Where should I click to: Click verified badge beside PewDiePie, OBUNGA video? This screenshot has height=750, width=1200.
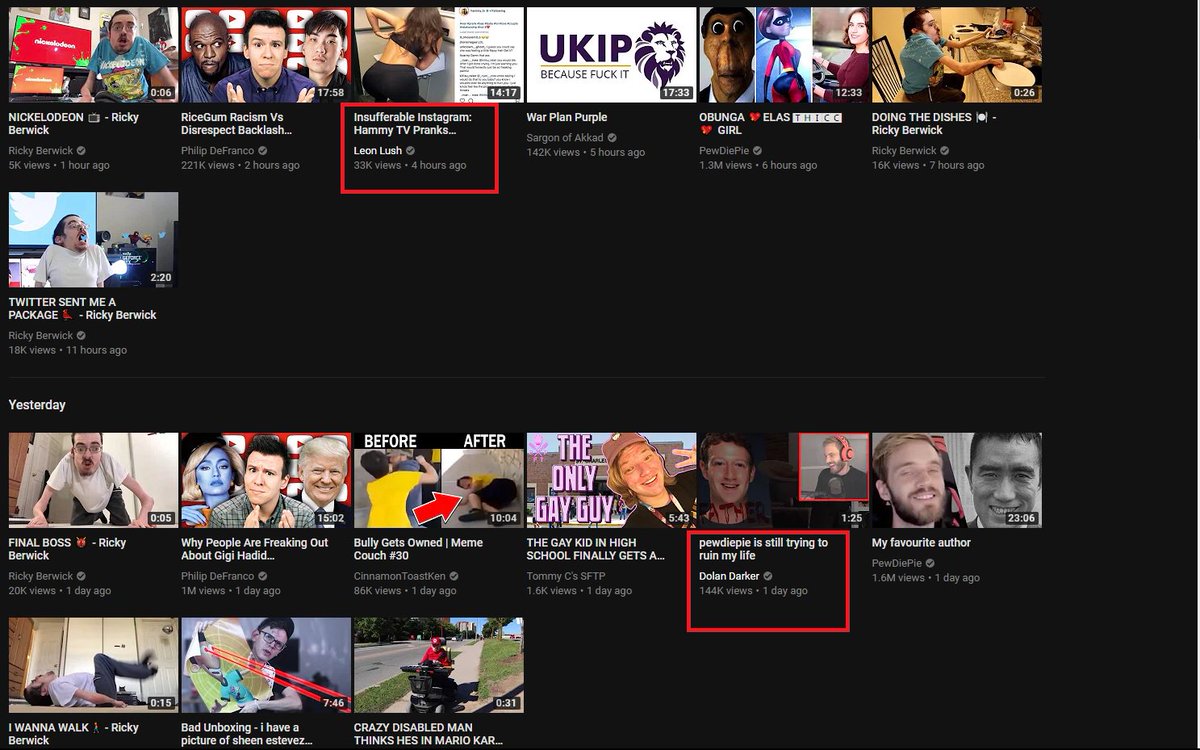tap(759, 151)
